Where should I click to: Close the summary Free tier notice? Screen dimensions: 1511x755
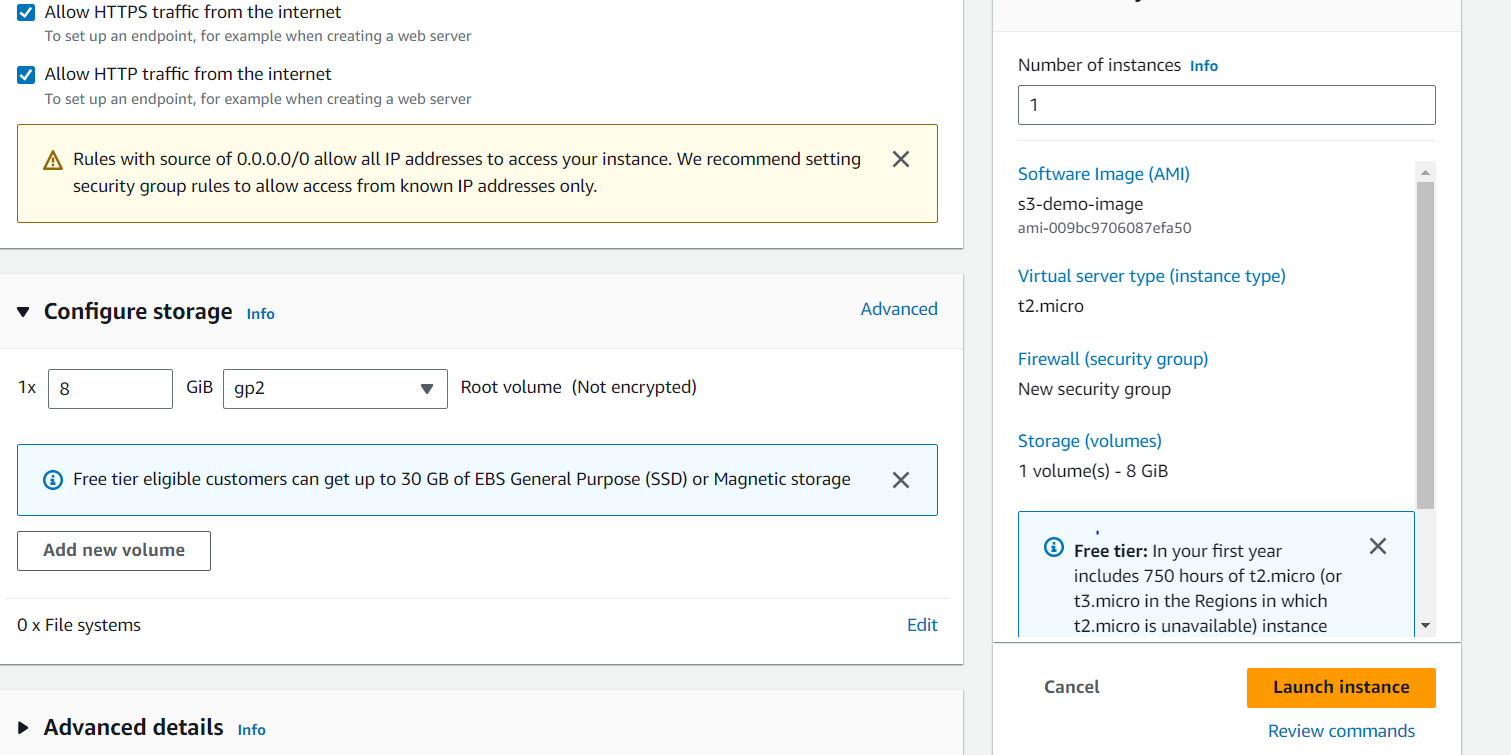[x=1377, y=546]
